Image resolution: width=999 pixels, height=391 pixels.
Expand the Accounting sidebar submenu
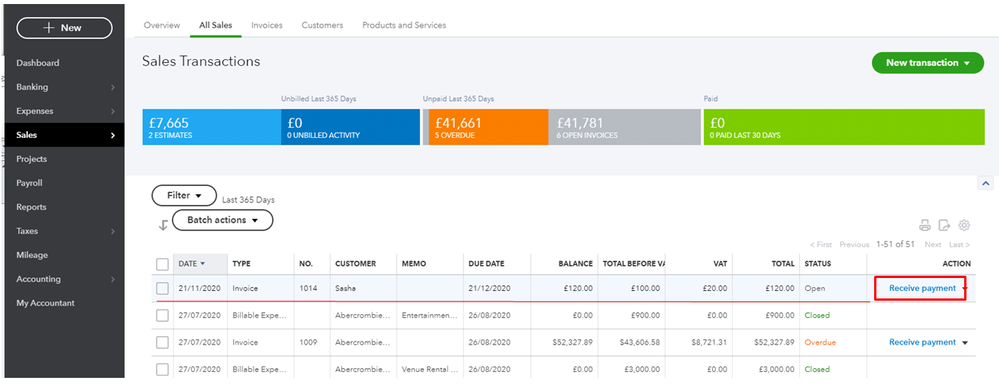pos(112,280)
